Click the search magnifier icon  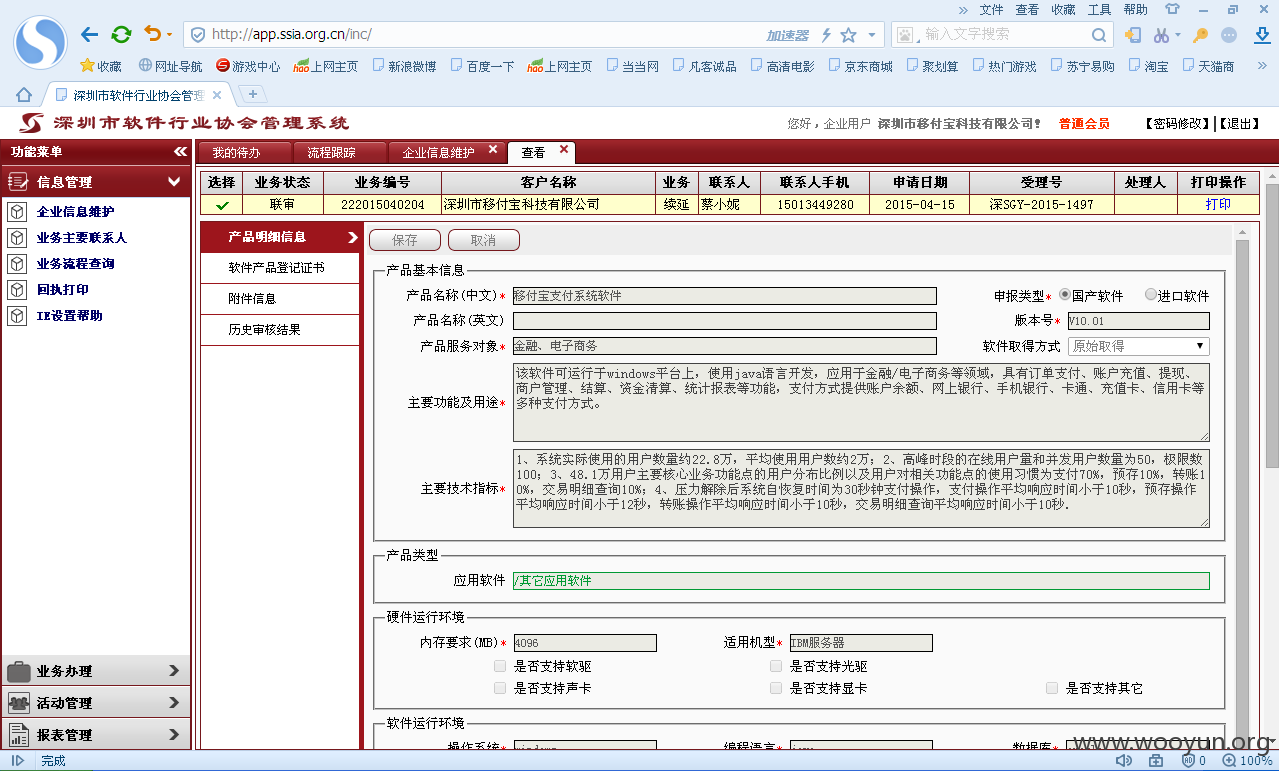tap(1098, 35)
